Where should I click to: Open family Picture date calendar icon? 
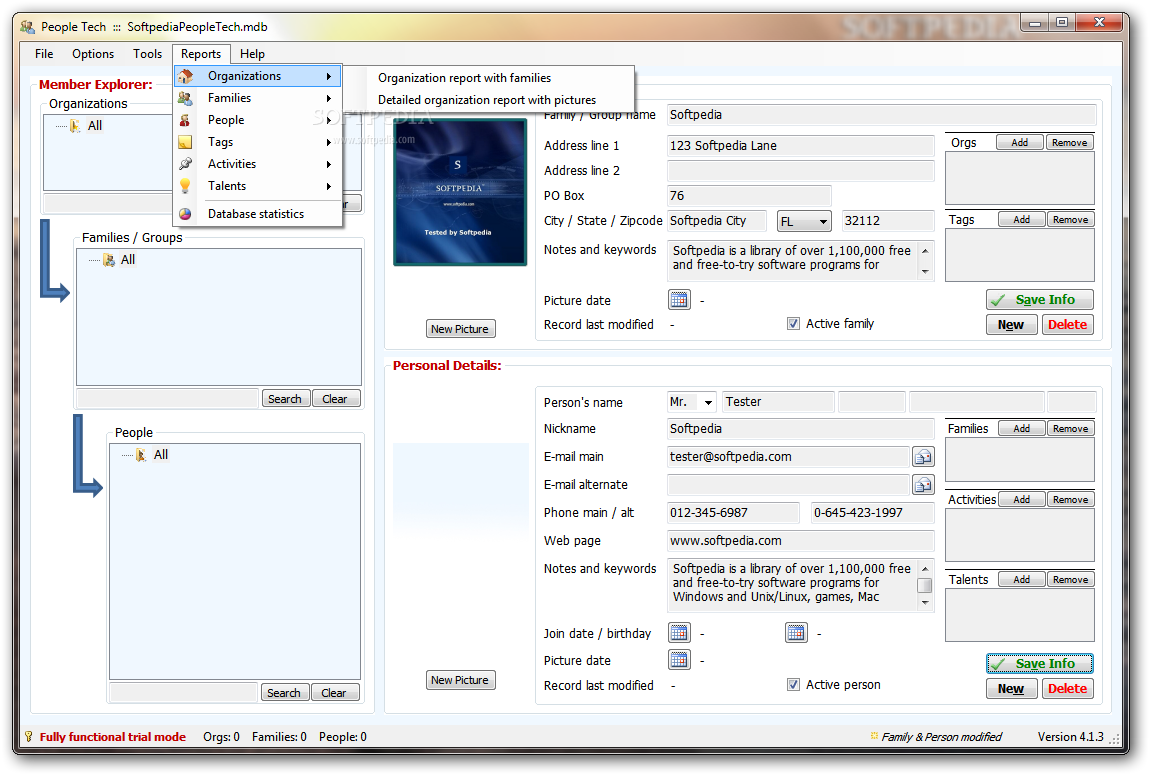point(679,299)
